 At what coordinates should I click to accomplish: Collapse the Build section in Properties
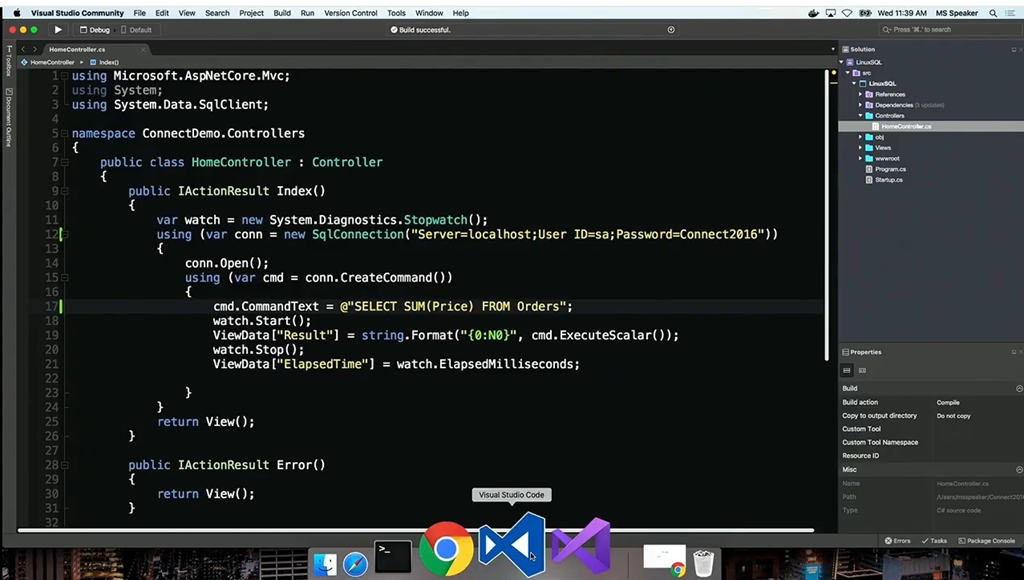1018,388
